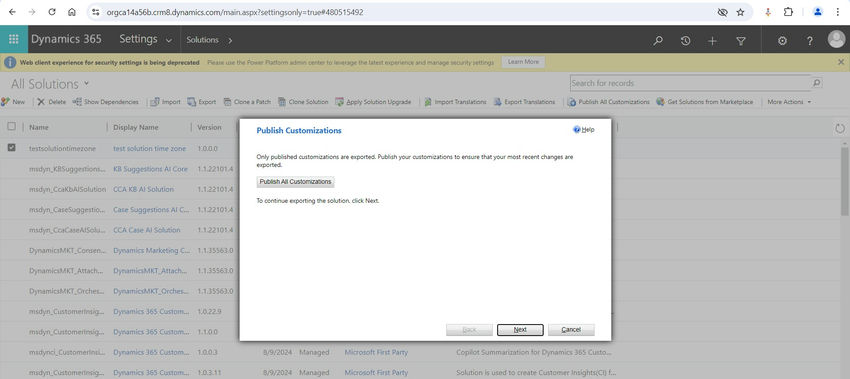
Task: Expand the More Actions dropdown
Action: coord(789,102)
